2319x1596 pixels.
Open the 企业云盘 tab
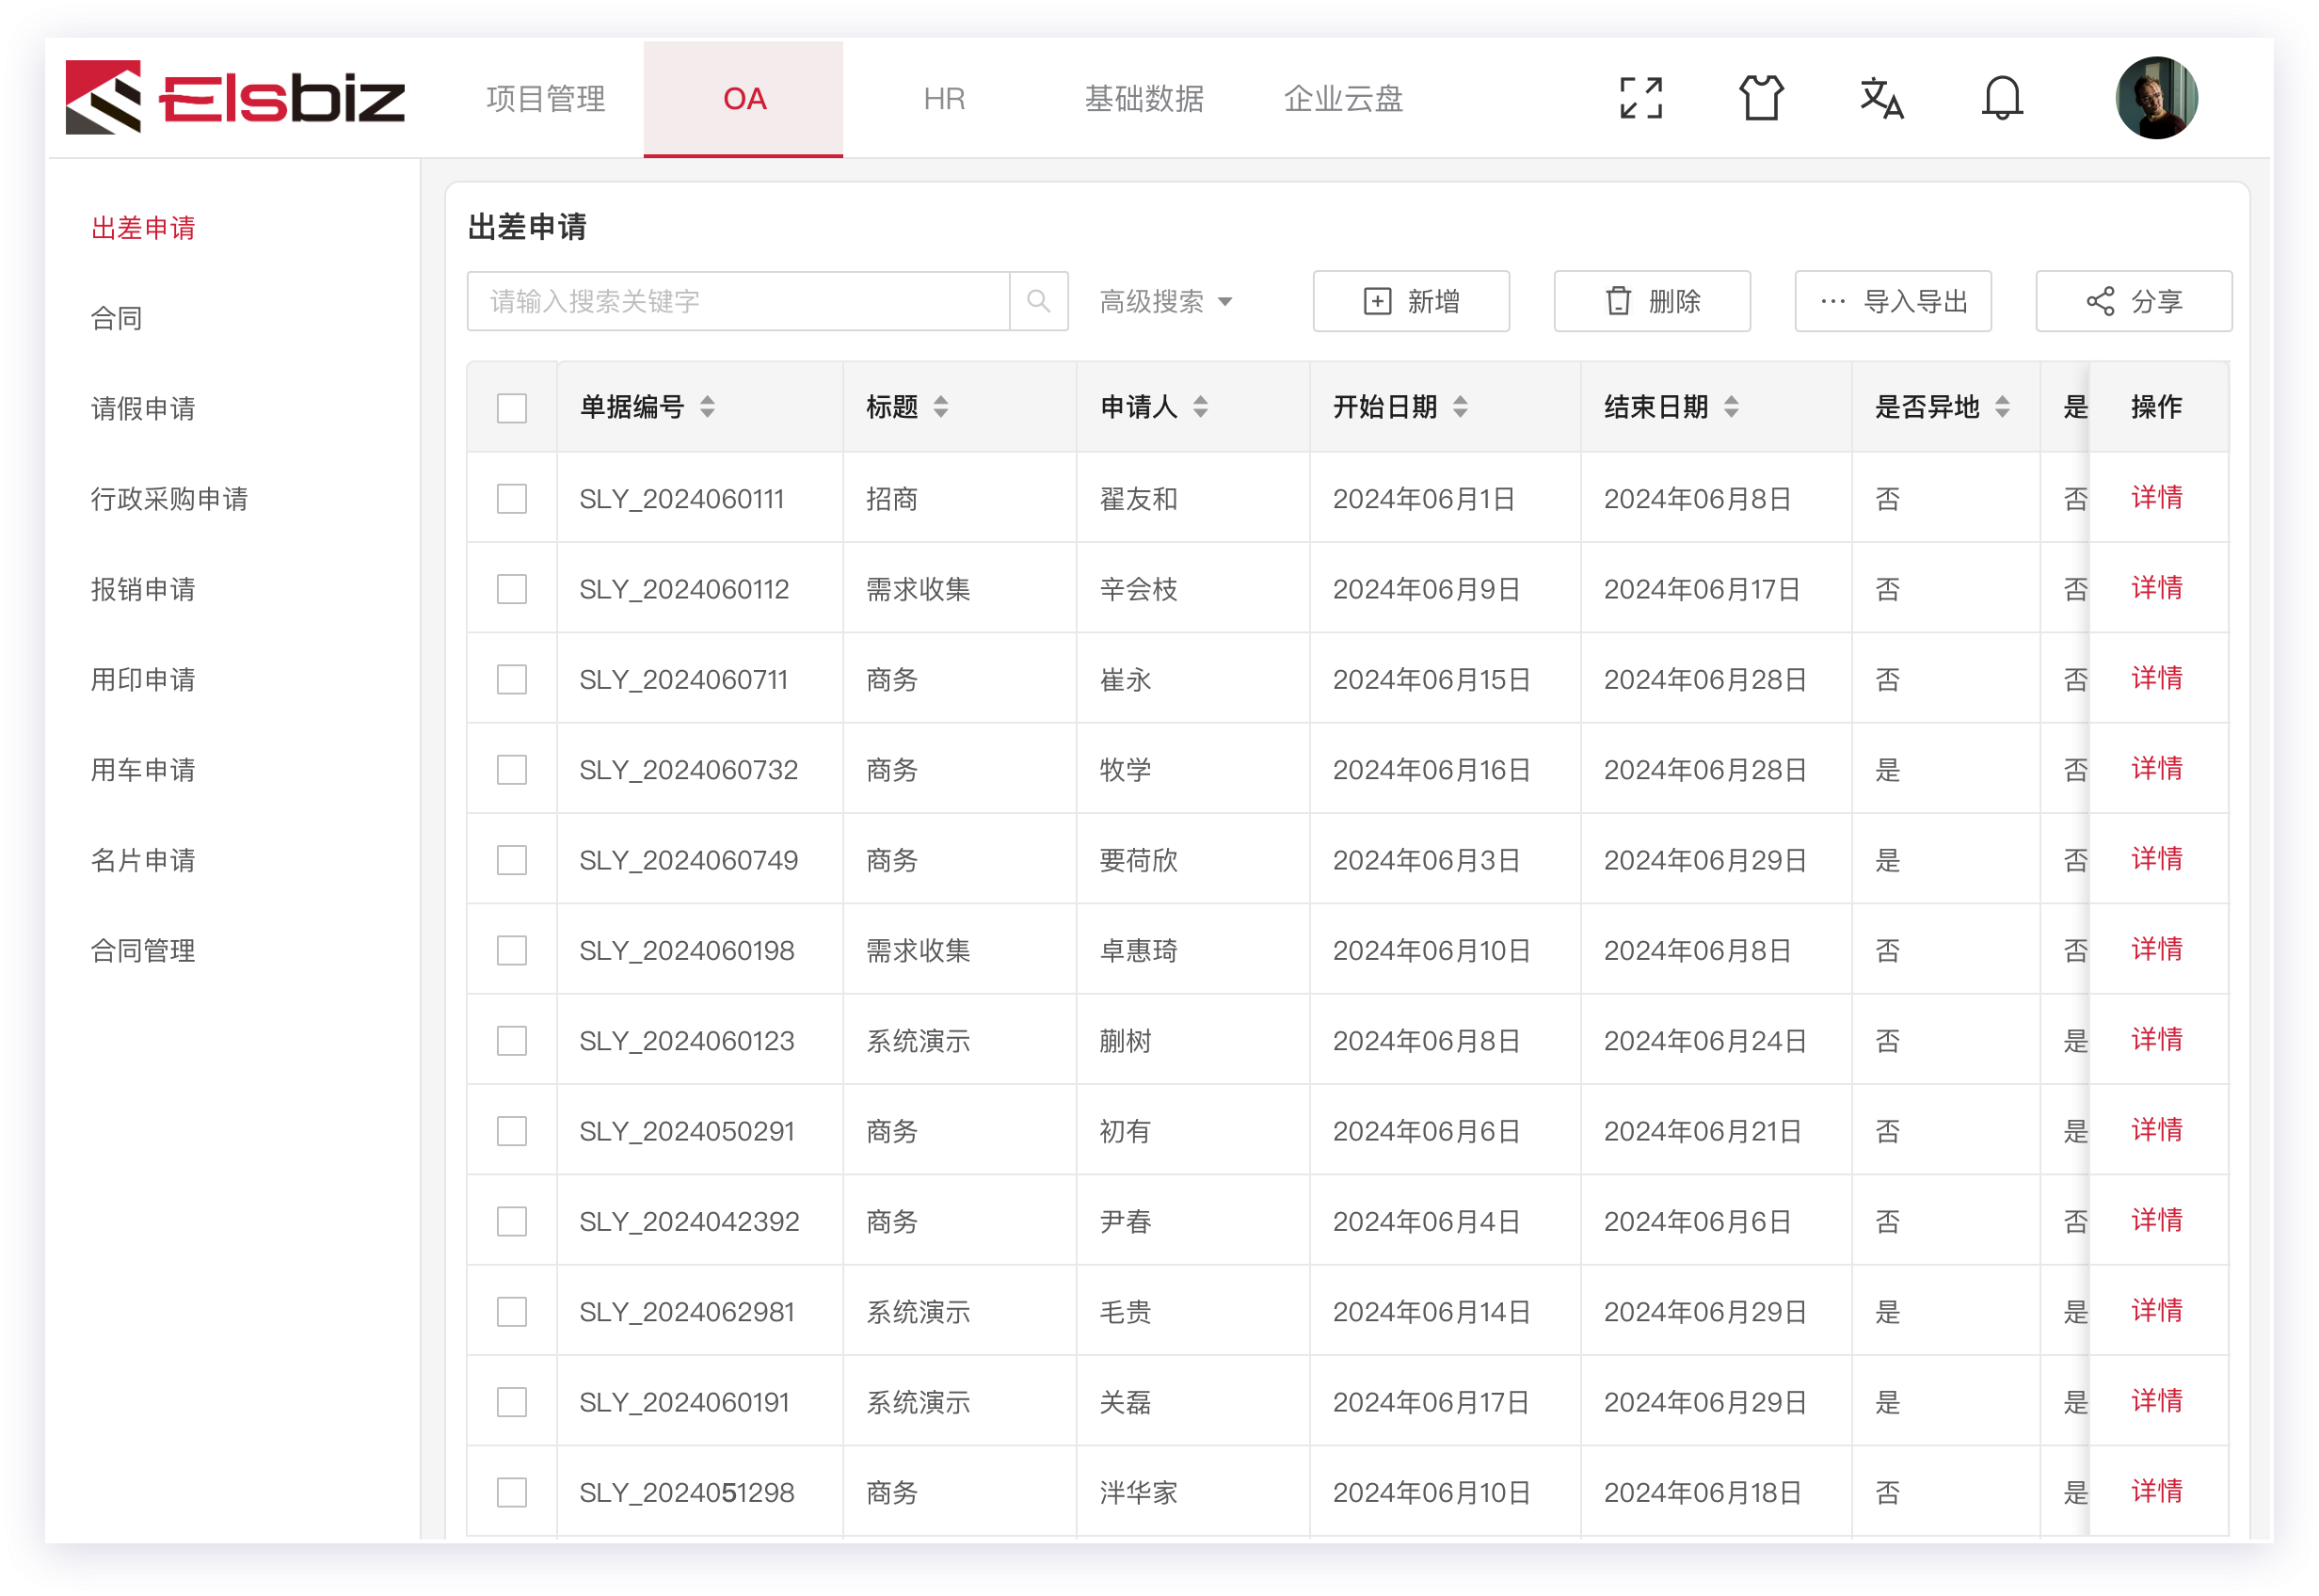(x=1343, y=99)
